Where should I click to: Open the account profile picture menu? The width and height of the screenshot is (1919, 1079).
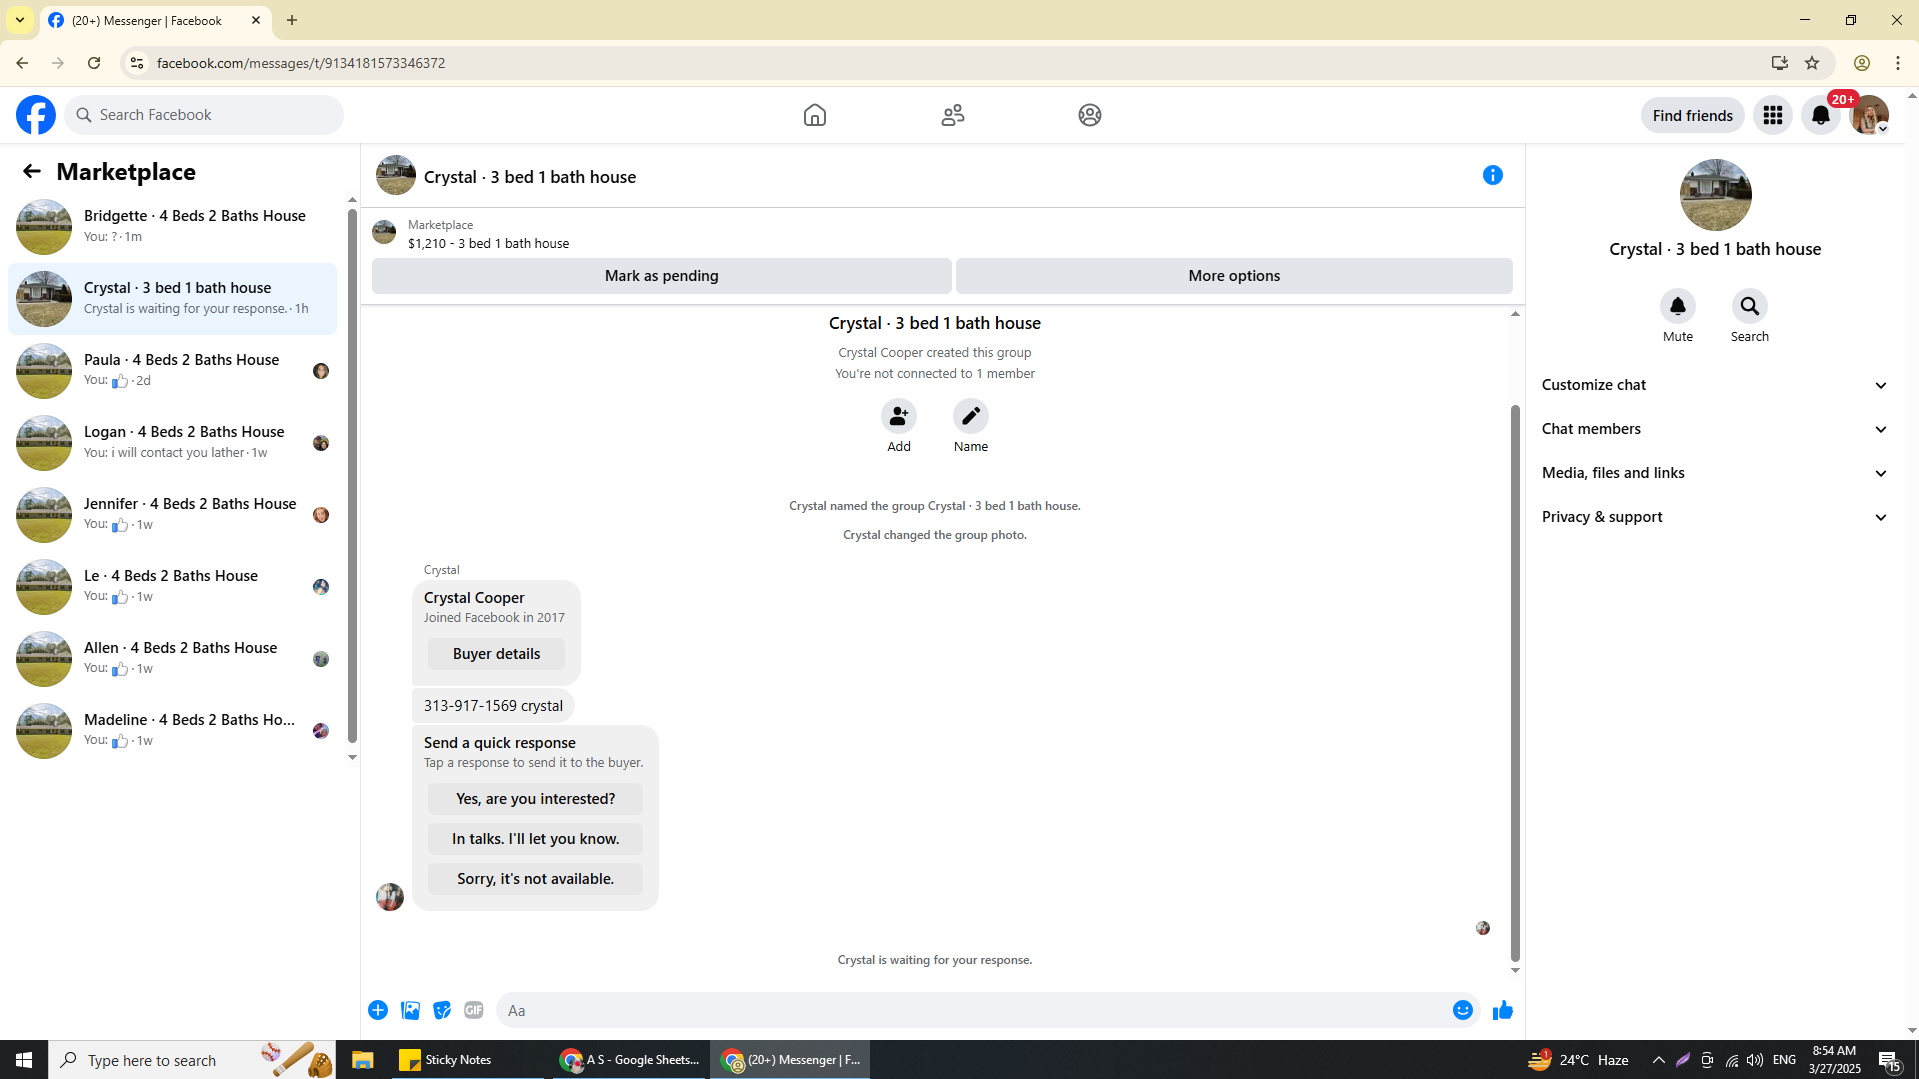pos(1869,115)
